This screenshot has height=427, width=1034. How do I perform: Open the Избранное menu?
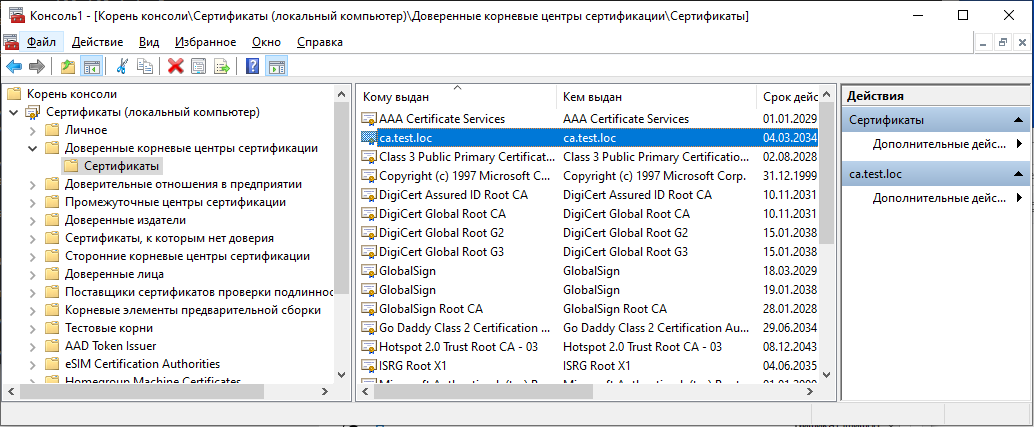tap(205, 42)
